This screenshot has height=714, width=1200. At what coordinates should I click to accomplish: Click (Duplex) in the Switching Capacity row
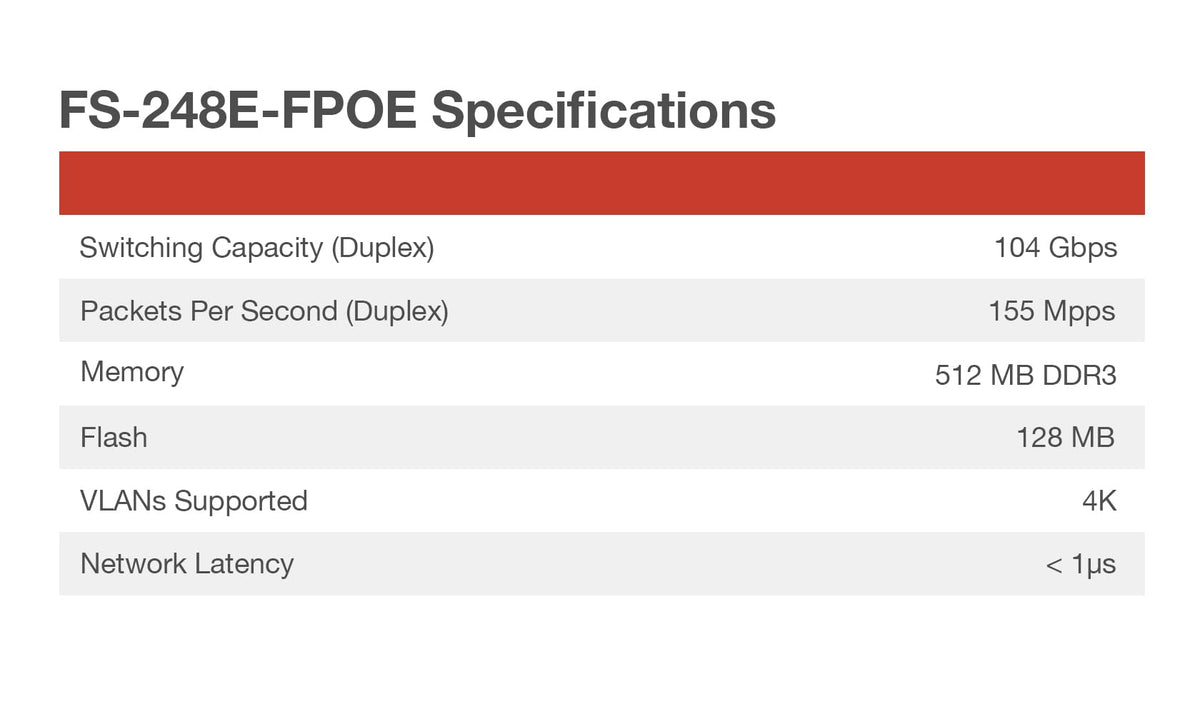click(383, 248)
